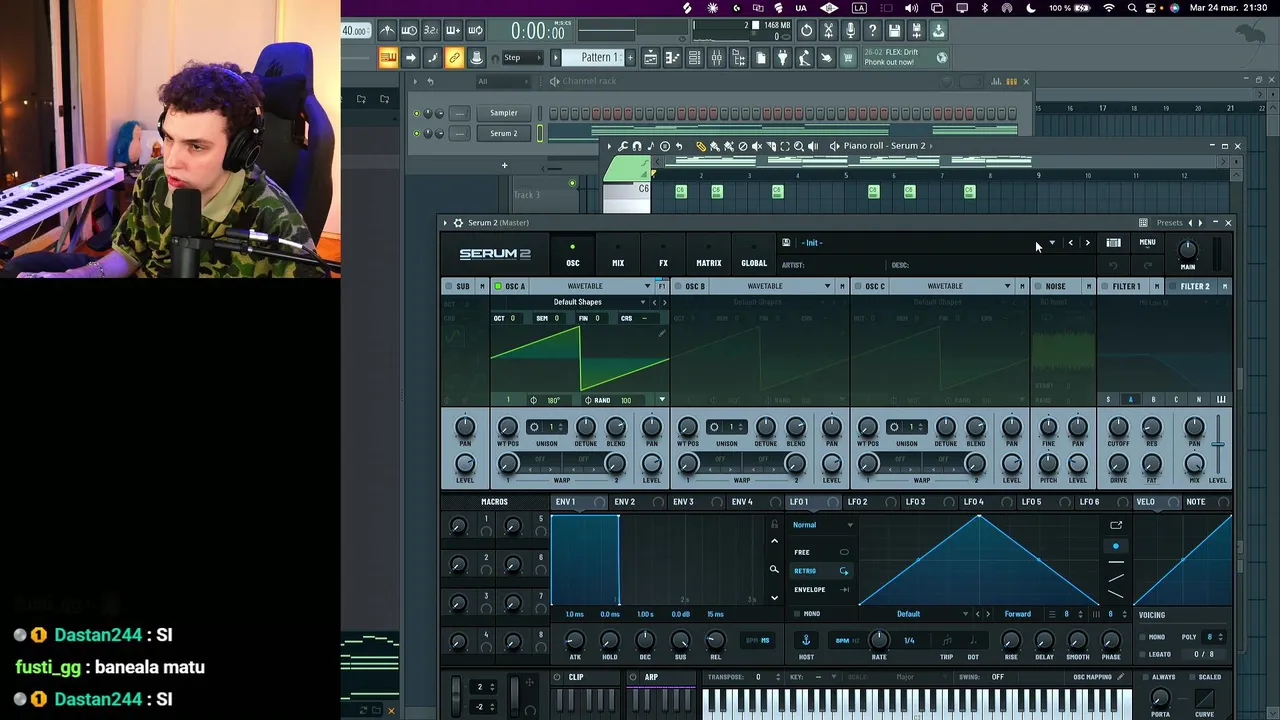Image resolution: width=1280 pixels, height=720 pixels.
Task: Click the LFO 1 HOST anchor button
Action: pyautogui.click(x=806, y=640)
